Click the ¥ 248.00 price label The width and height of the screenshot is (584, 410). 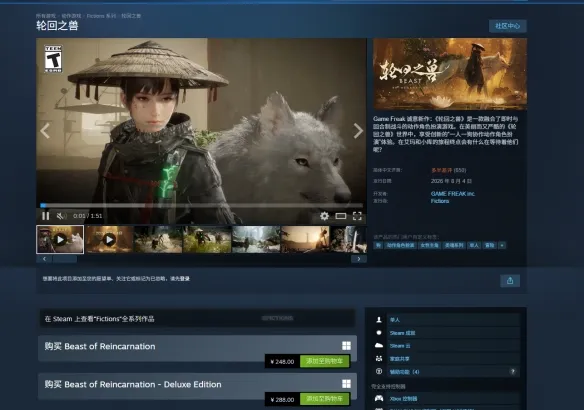click(282, 362)
